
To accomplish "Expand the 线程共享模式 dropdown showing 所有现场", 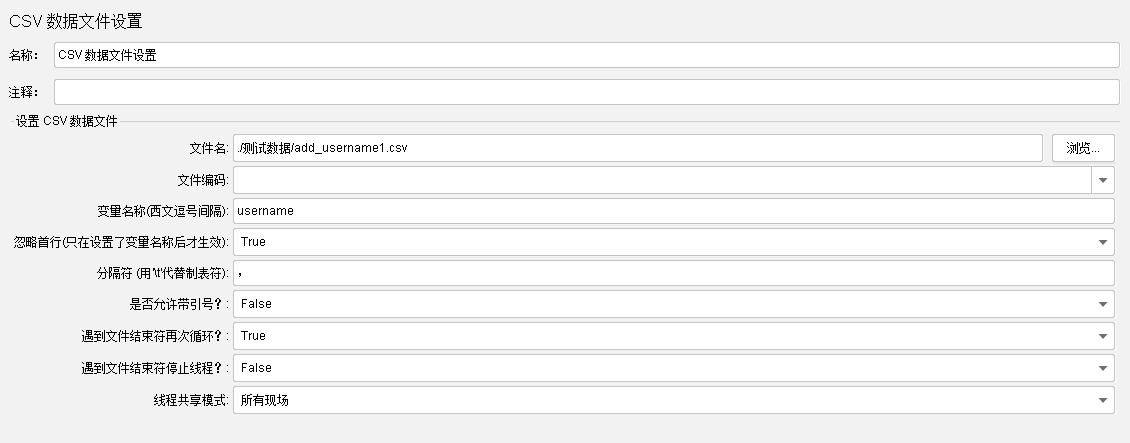I will click(673, 400).
